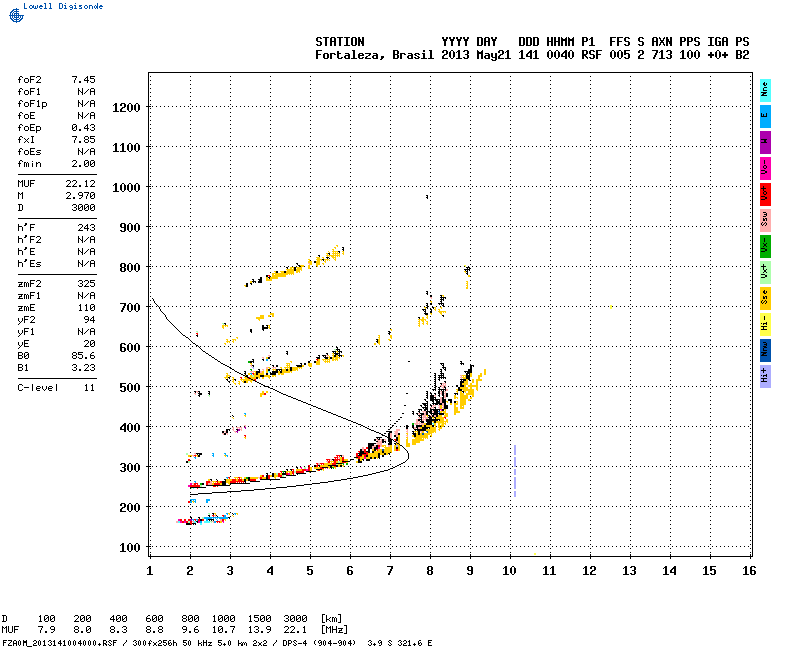800x650 pixels.
Task: Click the date 2013 May21 in header
Action: click(476, 55)
